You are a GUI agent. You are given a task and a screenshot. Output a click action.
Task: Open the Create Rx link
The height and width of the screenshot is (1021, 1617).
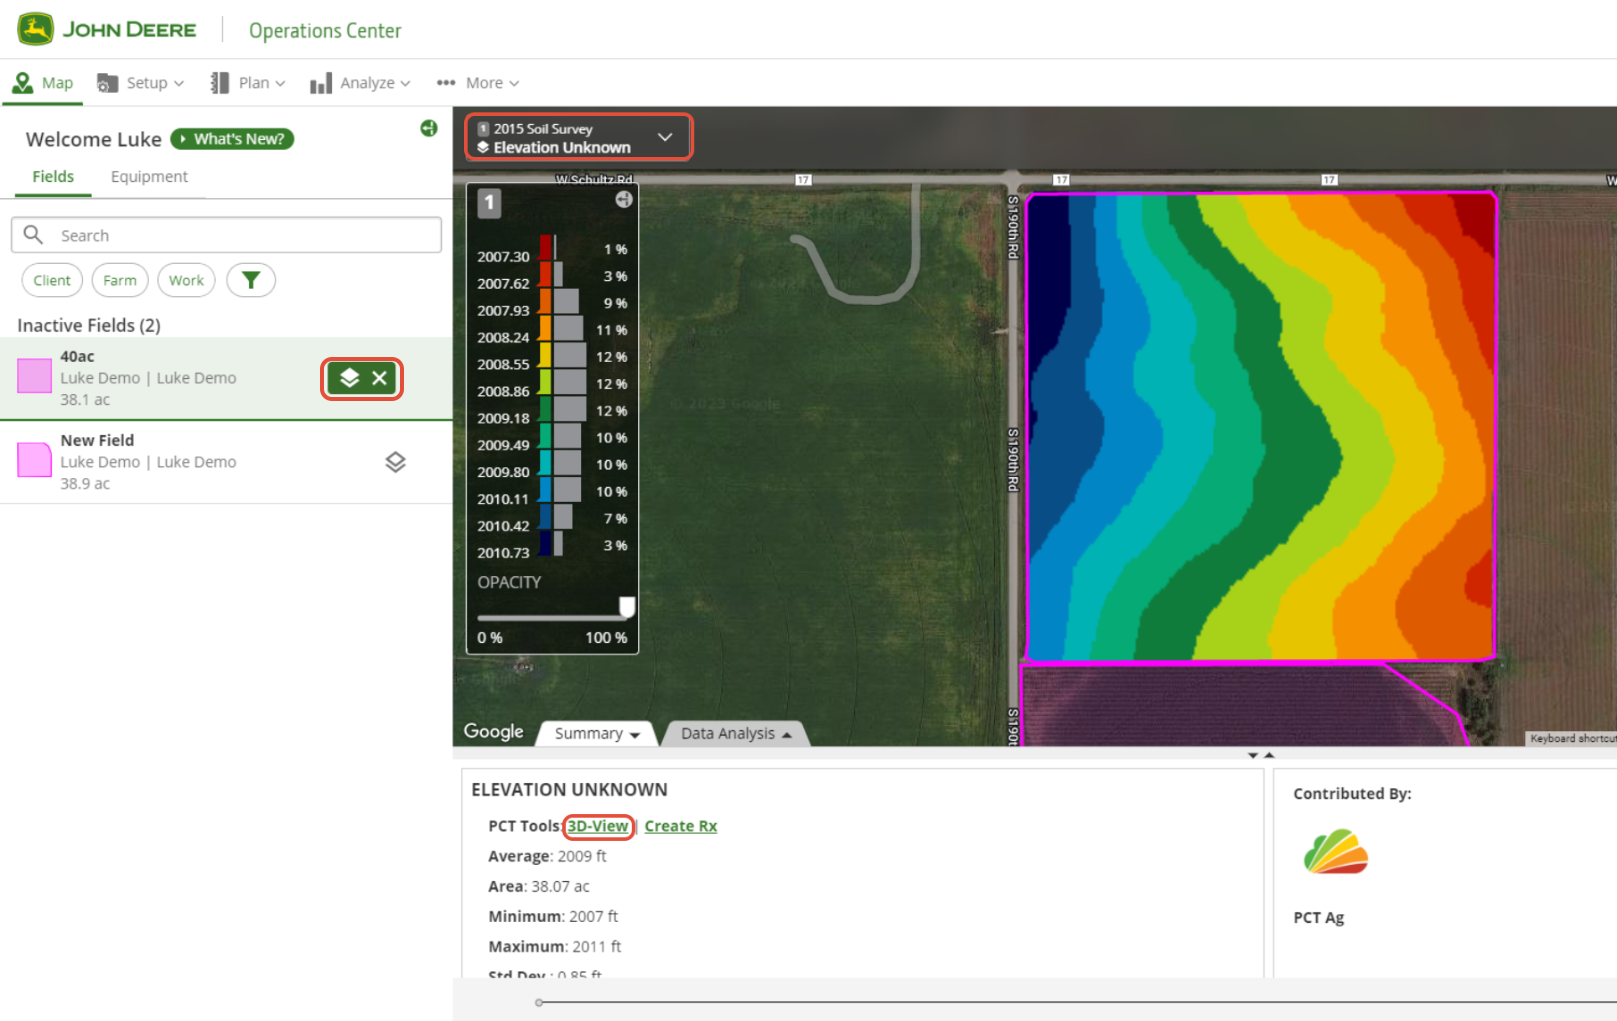pyautogui.click(x=681, y=826)
